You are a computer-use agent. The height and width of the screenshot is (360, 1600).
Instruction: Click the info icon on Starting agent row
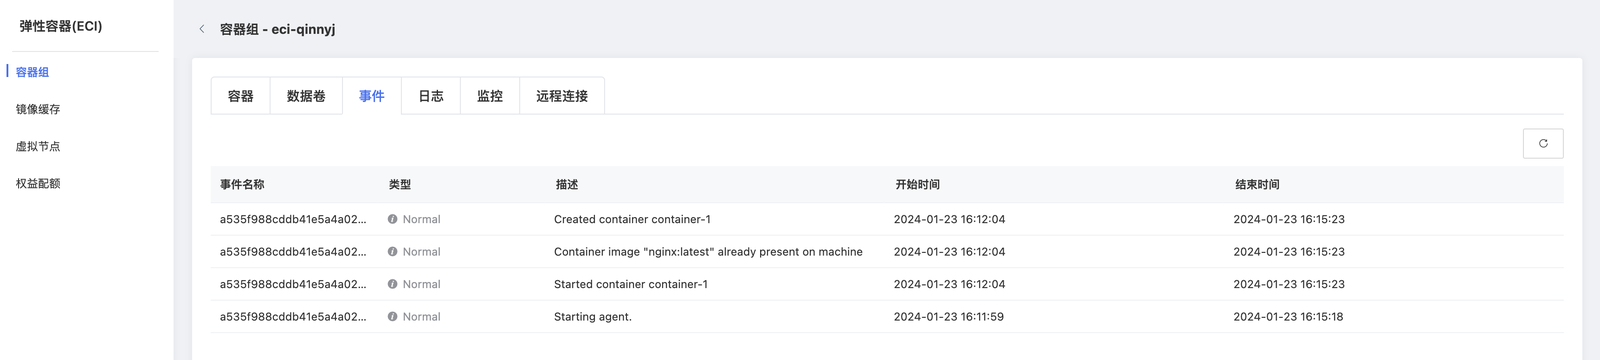pyautogui.click(x=392, y=317)
